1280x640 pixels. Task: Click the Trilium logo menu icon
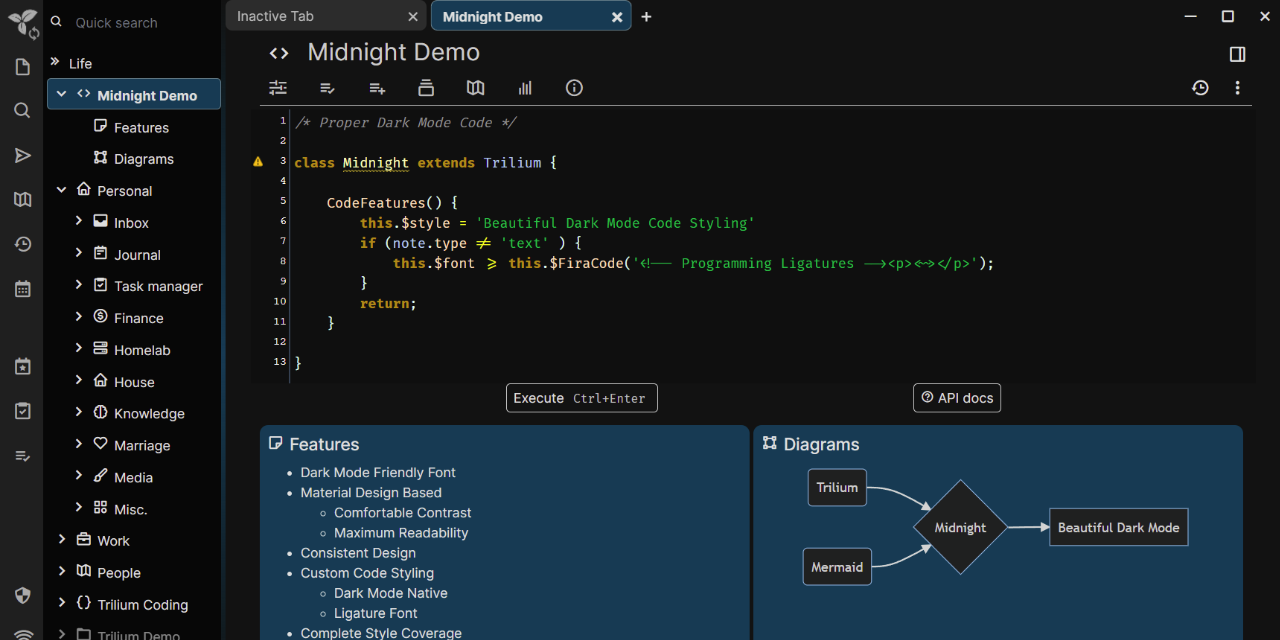22,22
